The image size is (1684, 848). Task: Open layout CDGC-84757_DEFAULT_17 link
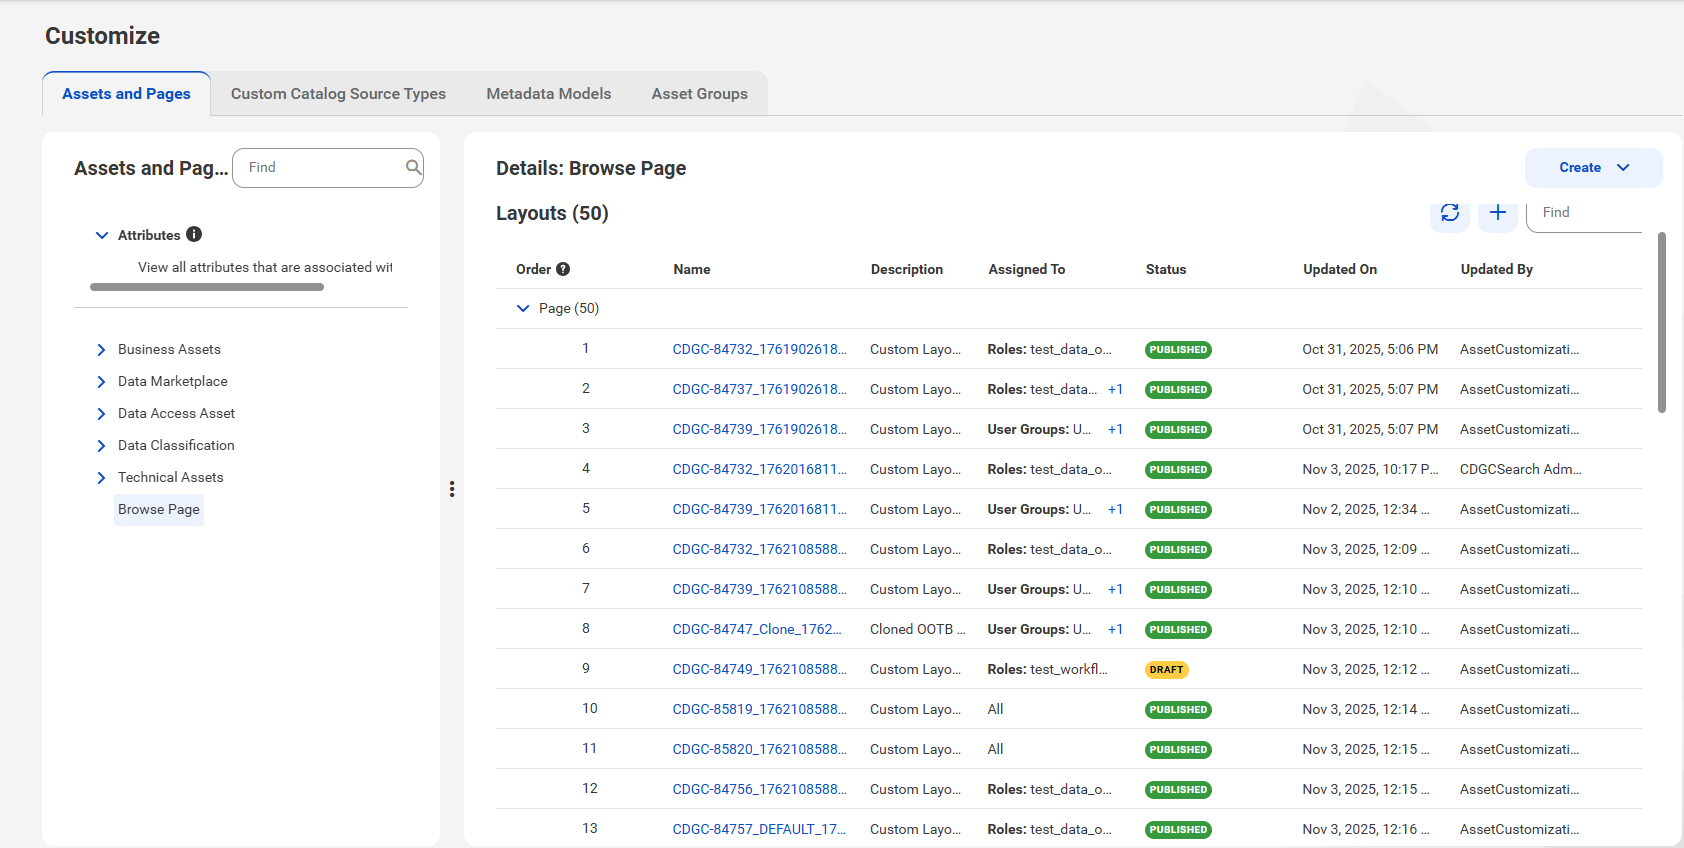pos(759,829)
